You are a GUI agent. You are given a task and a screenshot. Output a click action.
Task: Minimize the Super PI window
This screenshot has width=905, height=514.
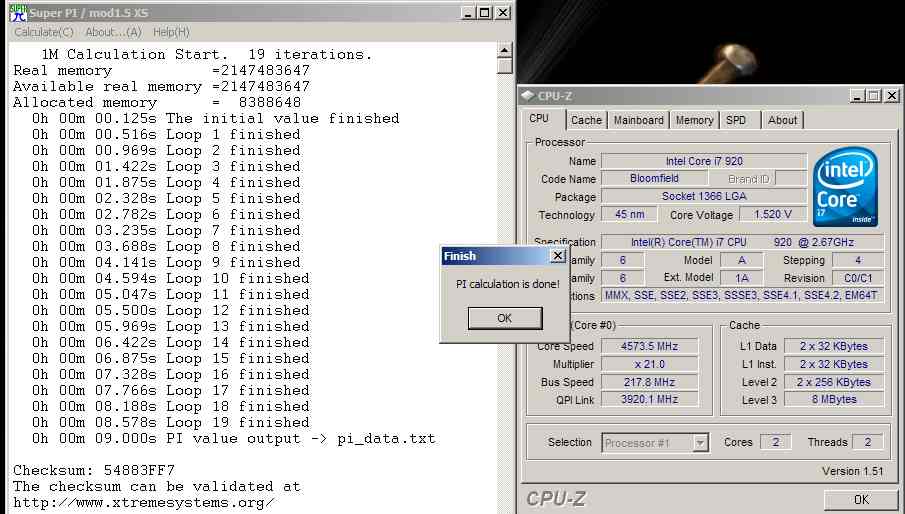pyautogui.click(x=469, y=13)
